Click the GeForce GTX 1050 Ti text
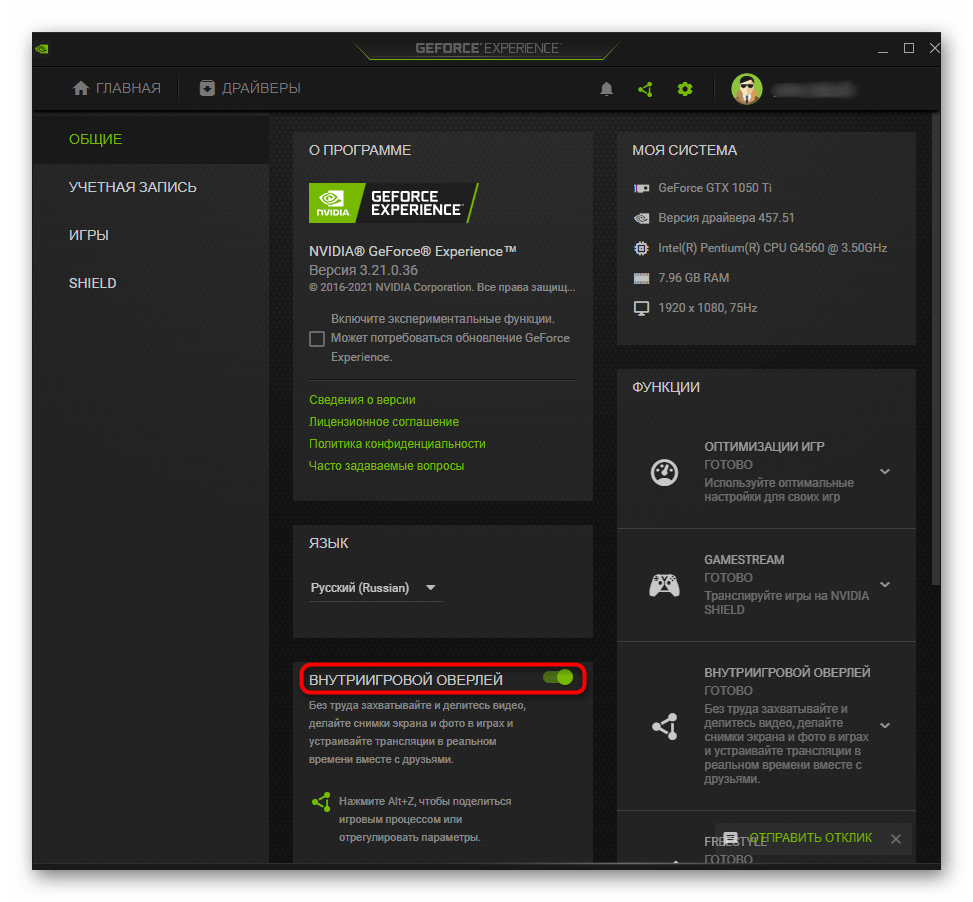973x902 pixels. point(715,188)
